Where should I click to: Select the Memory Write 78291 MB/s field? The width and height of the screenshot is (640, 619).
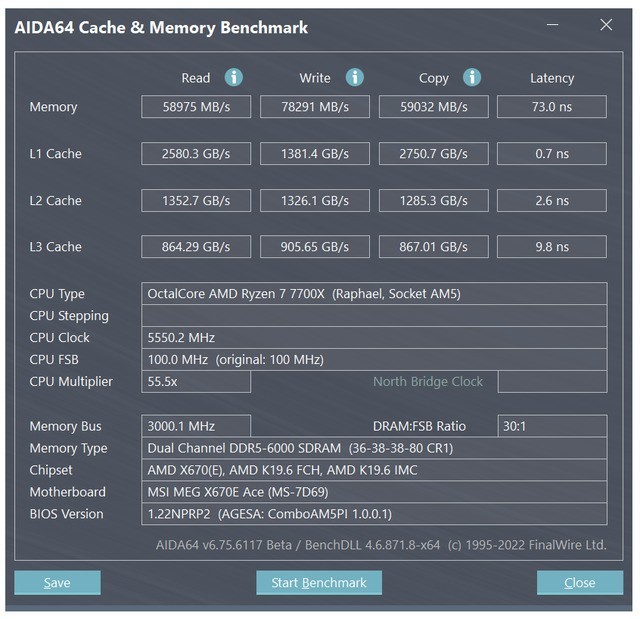(x=315, y=107)
